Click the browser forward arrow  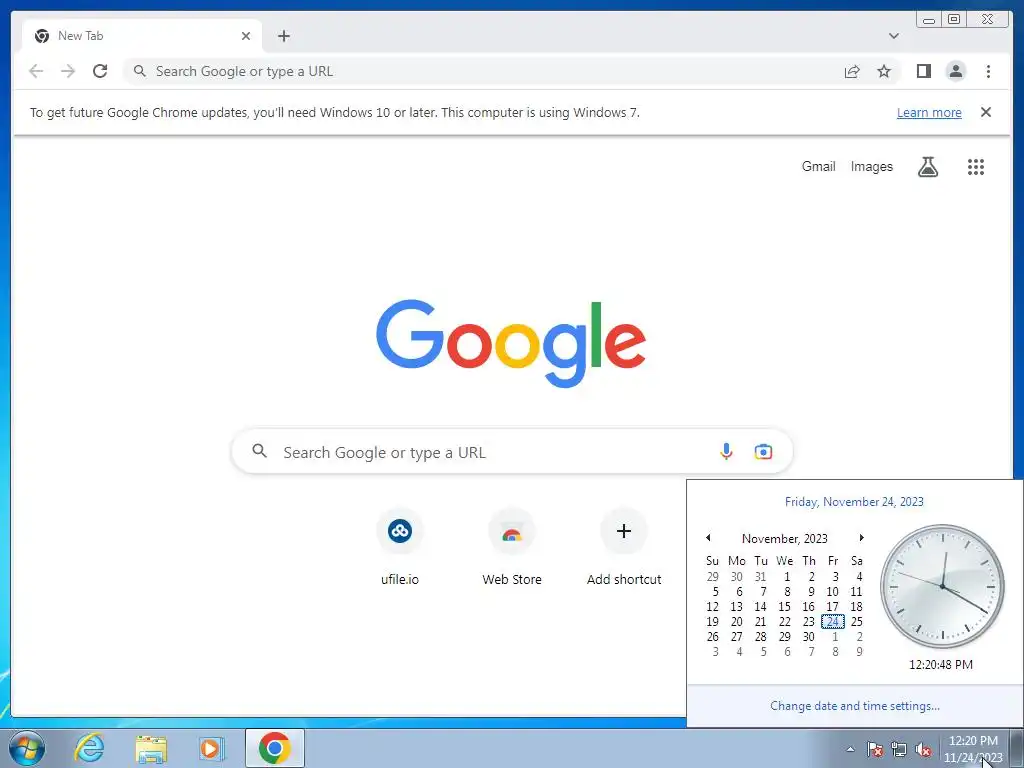[68, 71]
